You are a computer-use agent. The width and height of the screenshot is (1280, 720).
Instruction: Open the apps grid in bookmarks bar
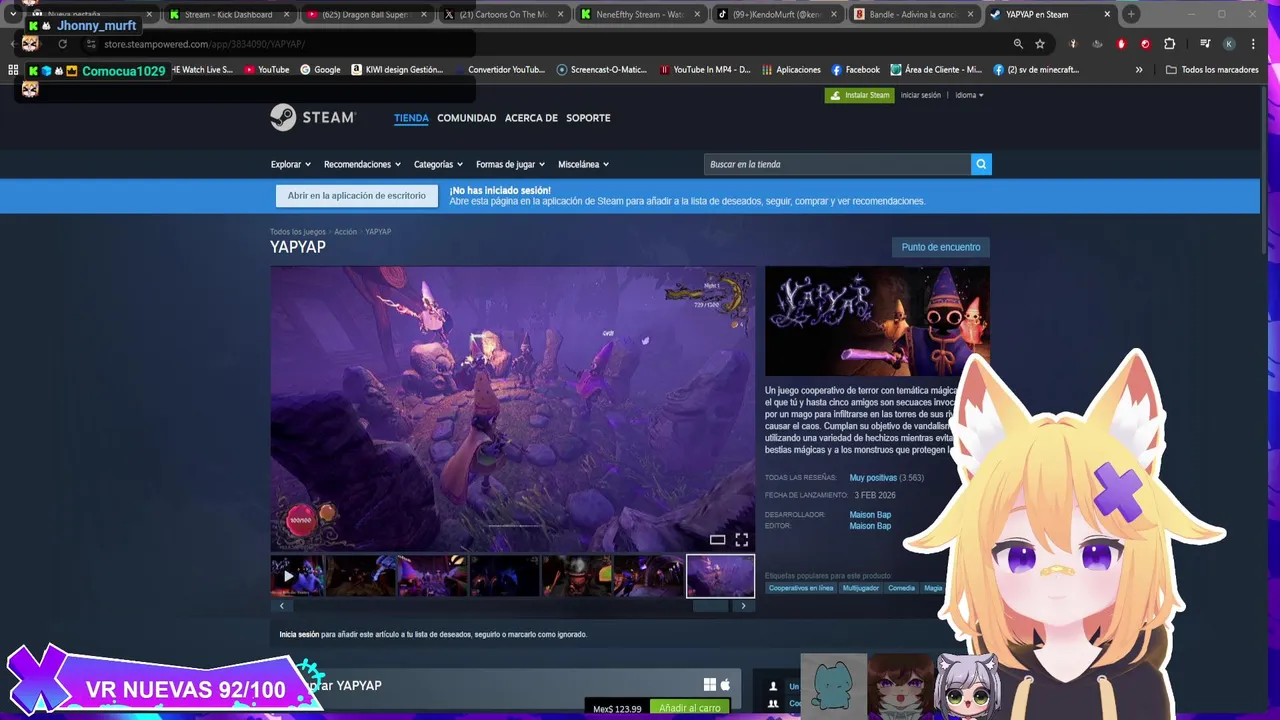click(13, 70)
